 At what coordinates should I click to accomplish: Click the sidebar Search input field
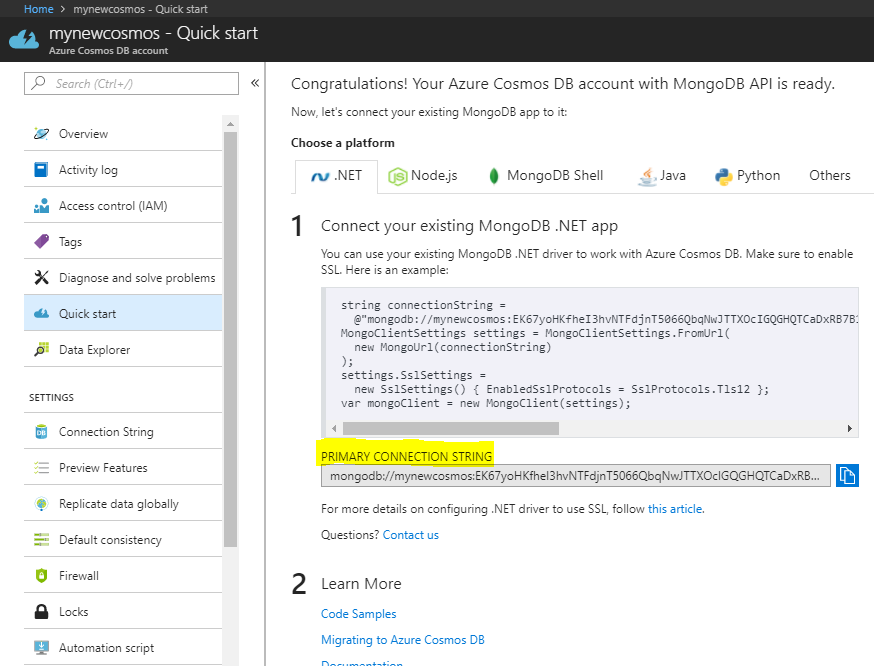pyautogui.click(x=131, y=84)
